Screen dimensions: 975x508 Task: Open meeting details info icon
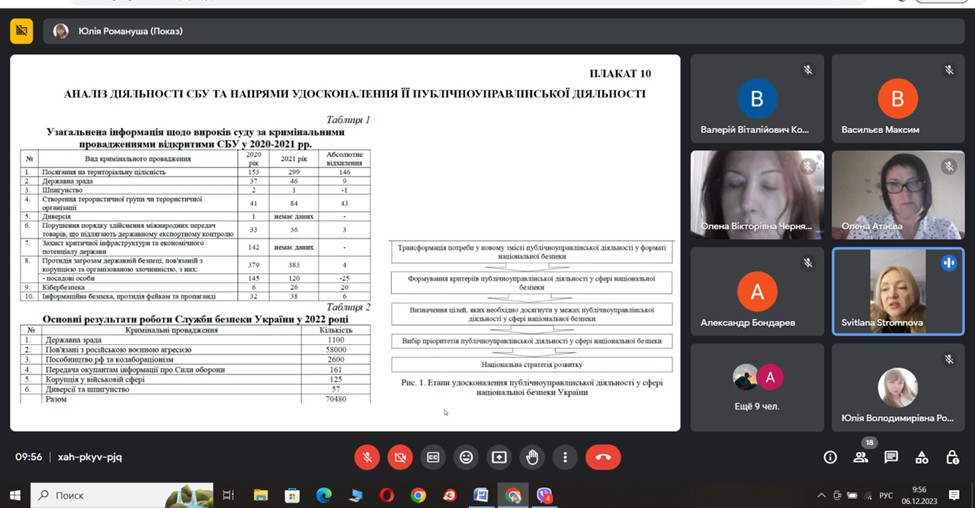coord(830,458)
